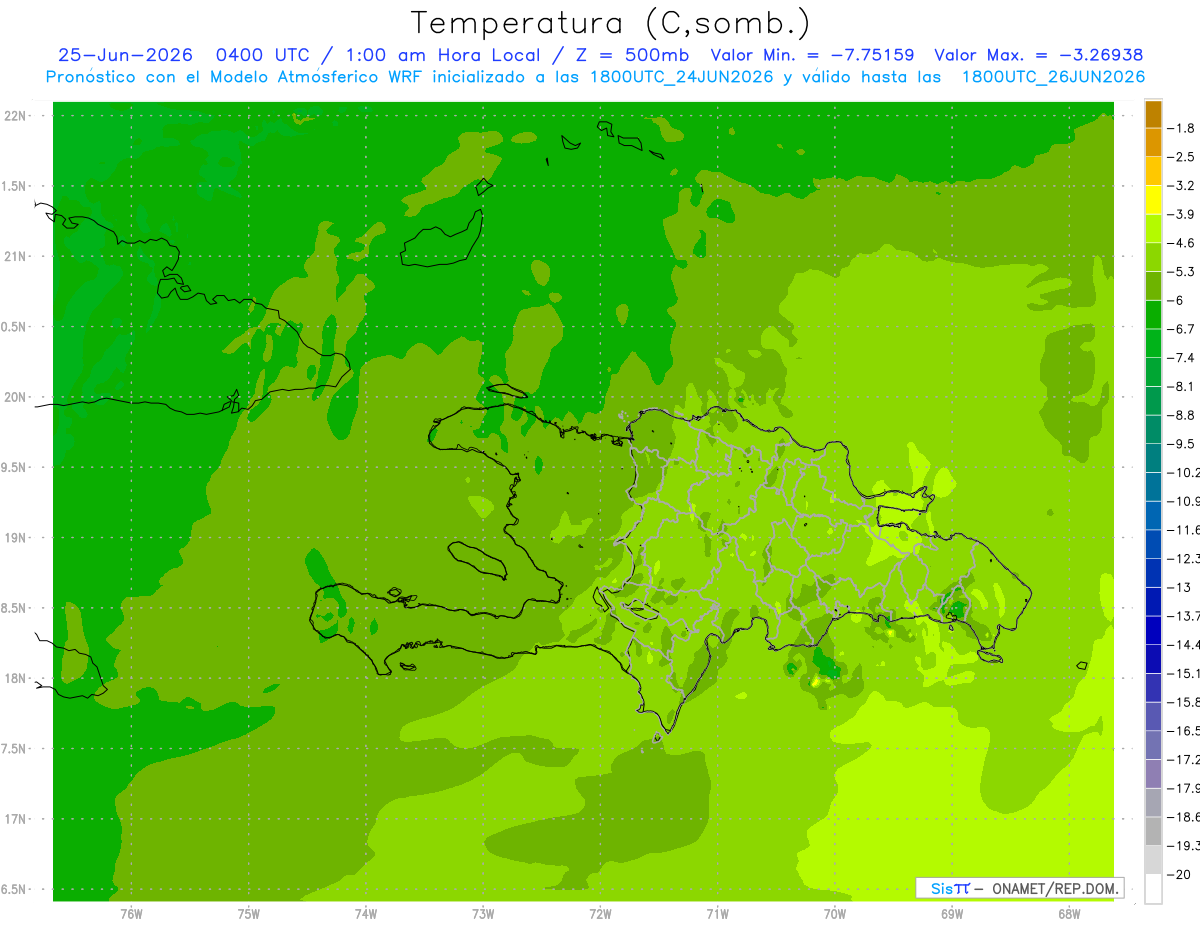Click the '21N' latitude label
The width and height of the screenshot is (1200, 927).
coord(17,256)
